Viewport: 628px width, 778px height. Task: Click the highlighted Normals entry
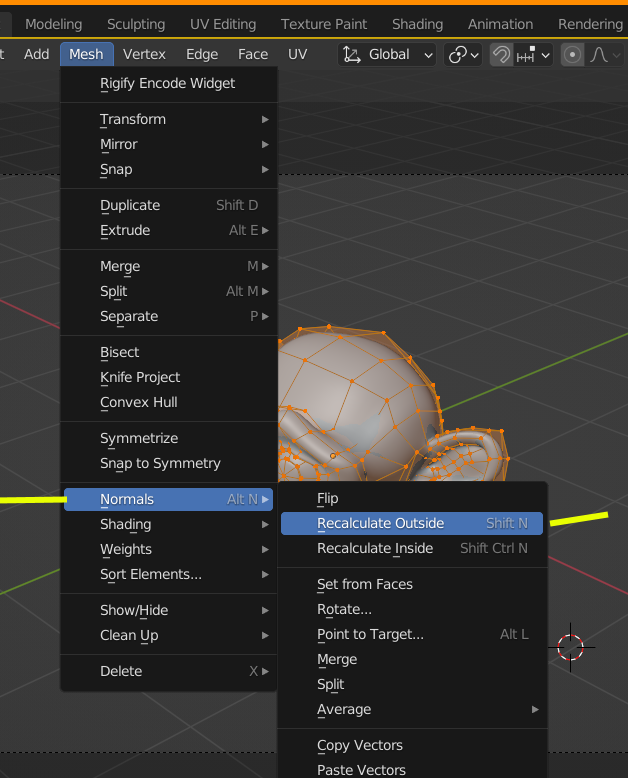[x=169, y=499]
